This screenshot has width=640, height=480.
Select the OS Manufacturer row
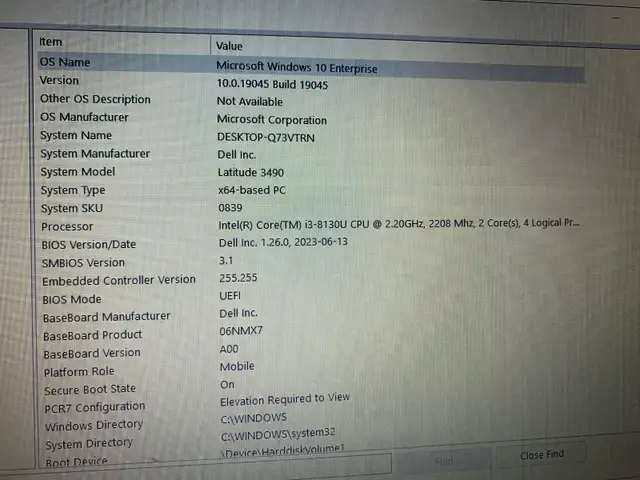(x=84, y=117)
